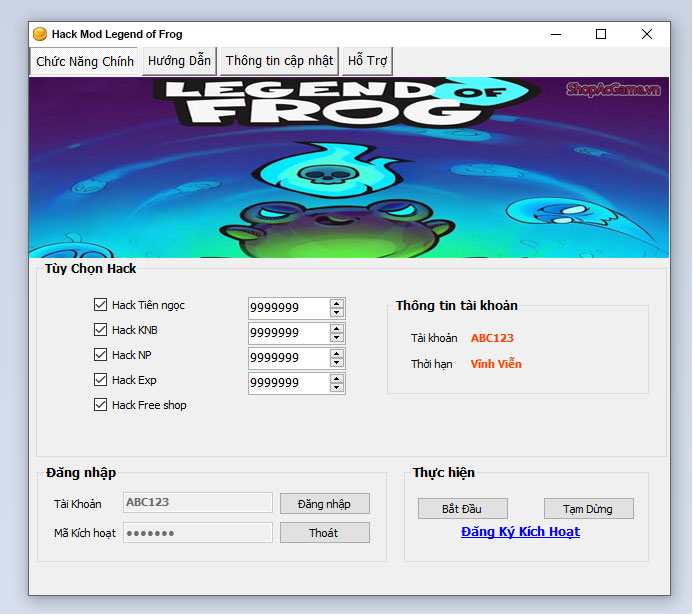Click the ABC123 account name text
The image size is (693, 616).
click(x=492, y=338)
